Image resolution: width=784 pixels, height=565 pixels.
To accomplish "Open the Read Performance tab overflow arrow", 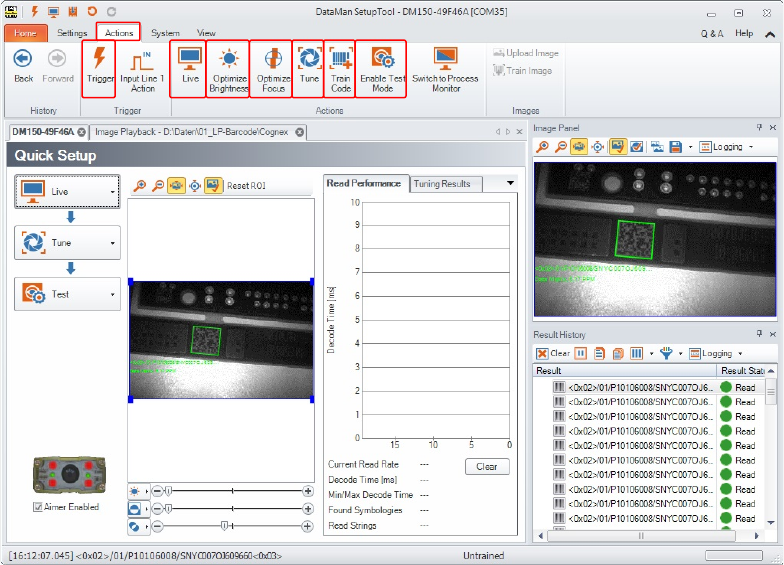I will pos(510,183).
